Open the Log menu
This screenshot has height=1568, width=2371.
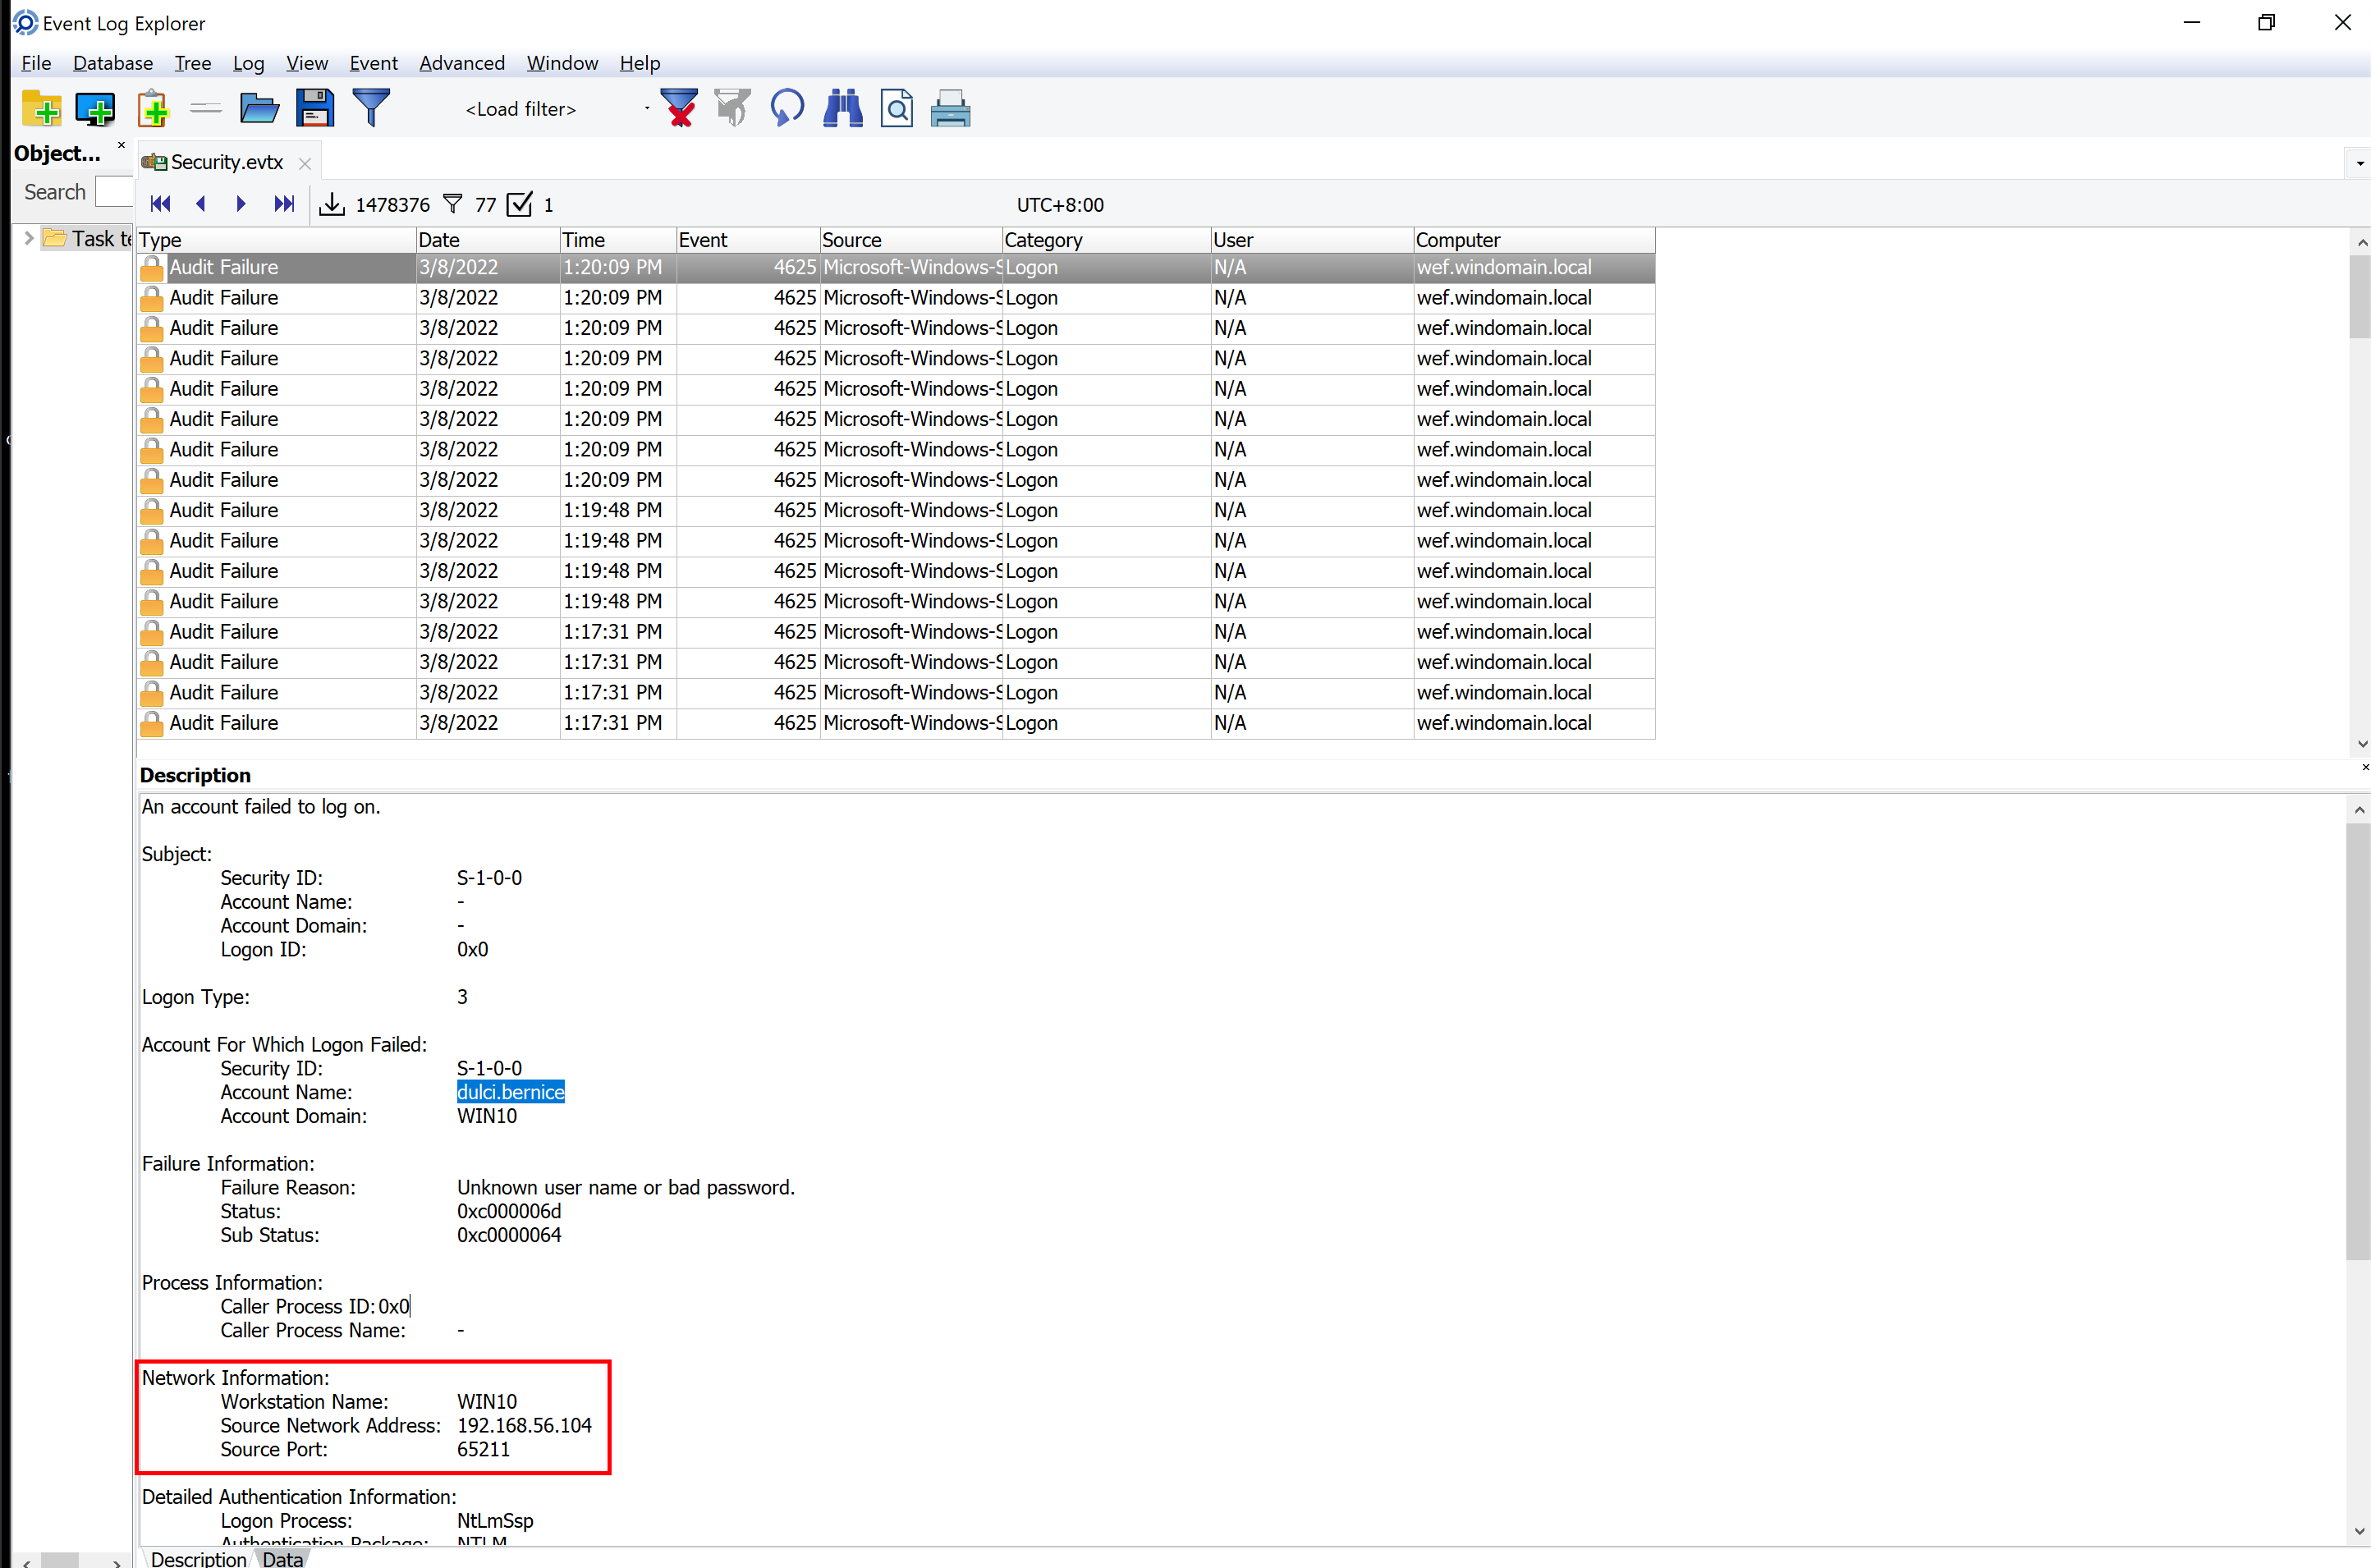(249, 63)
